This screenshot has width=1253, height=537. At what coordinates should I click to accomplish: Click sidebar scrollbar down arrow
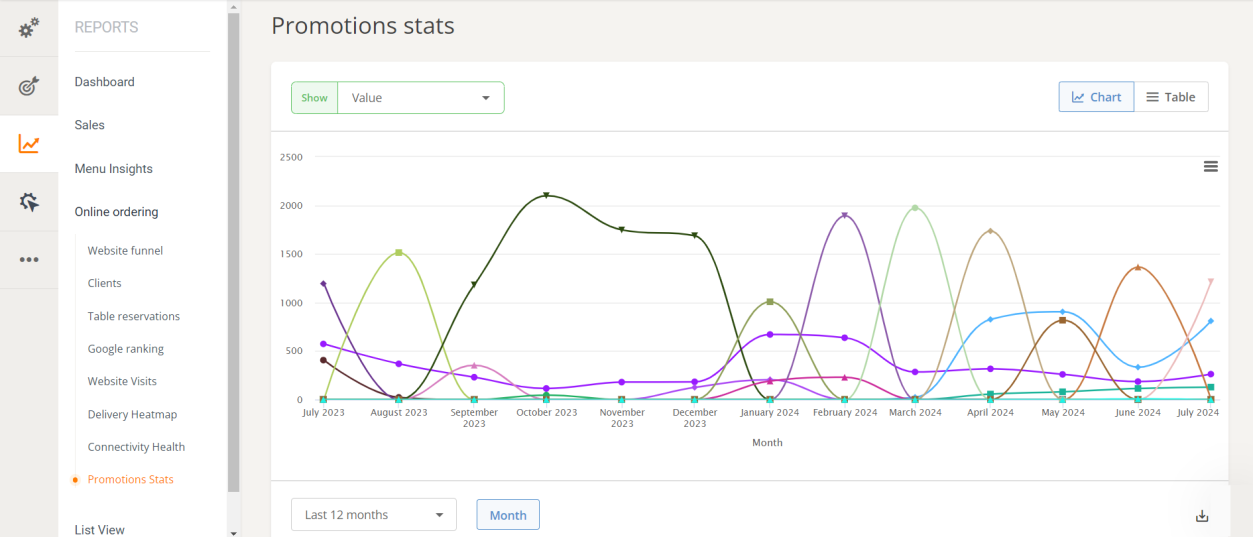(233, 532)
